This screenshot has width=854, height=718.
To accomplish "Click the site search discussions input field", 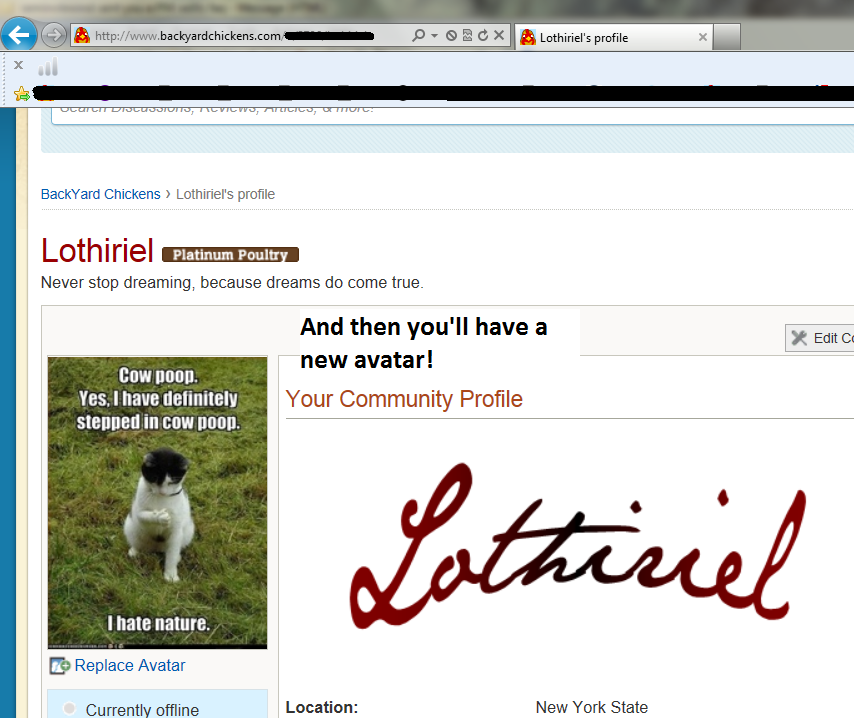I will coord(453,113).
